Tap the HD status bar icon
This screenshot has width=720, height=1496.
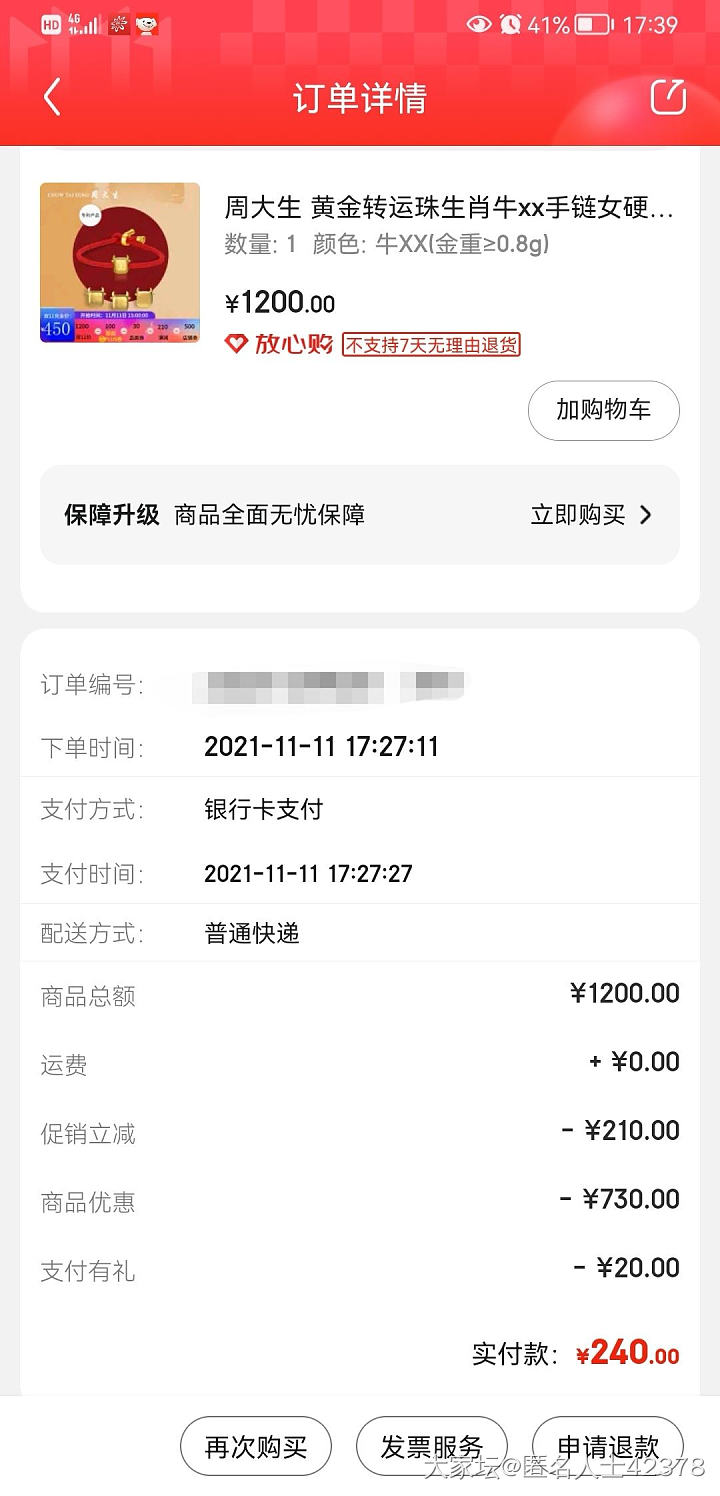click(51, 25)
